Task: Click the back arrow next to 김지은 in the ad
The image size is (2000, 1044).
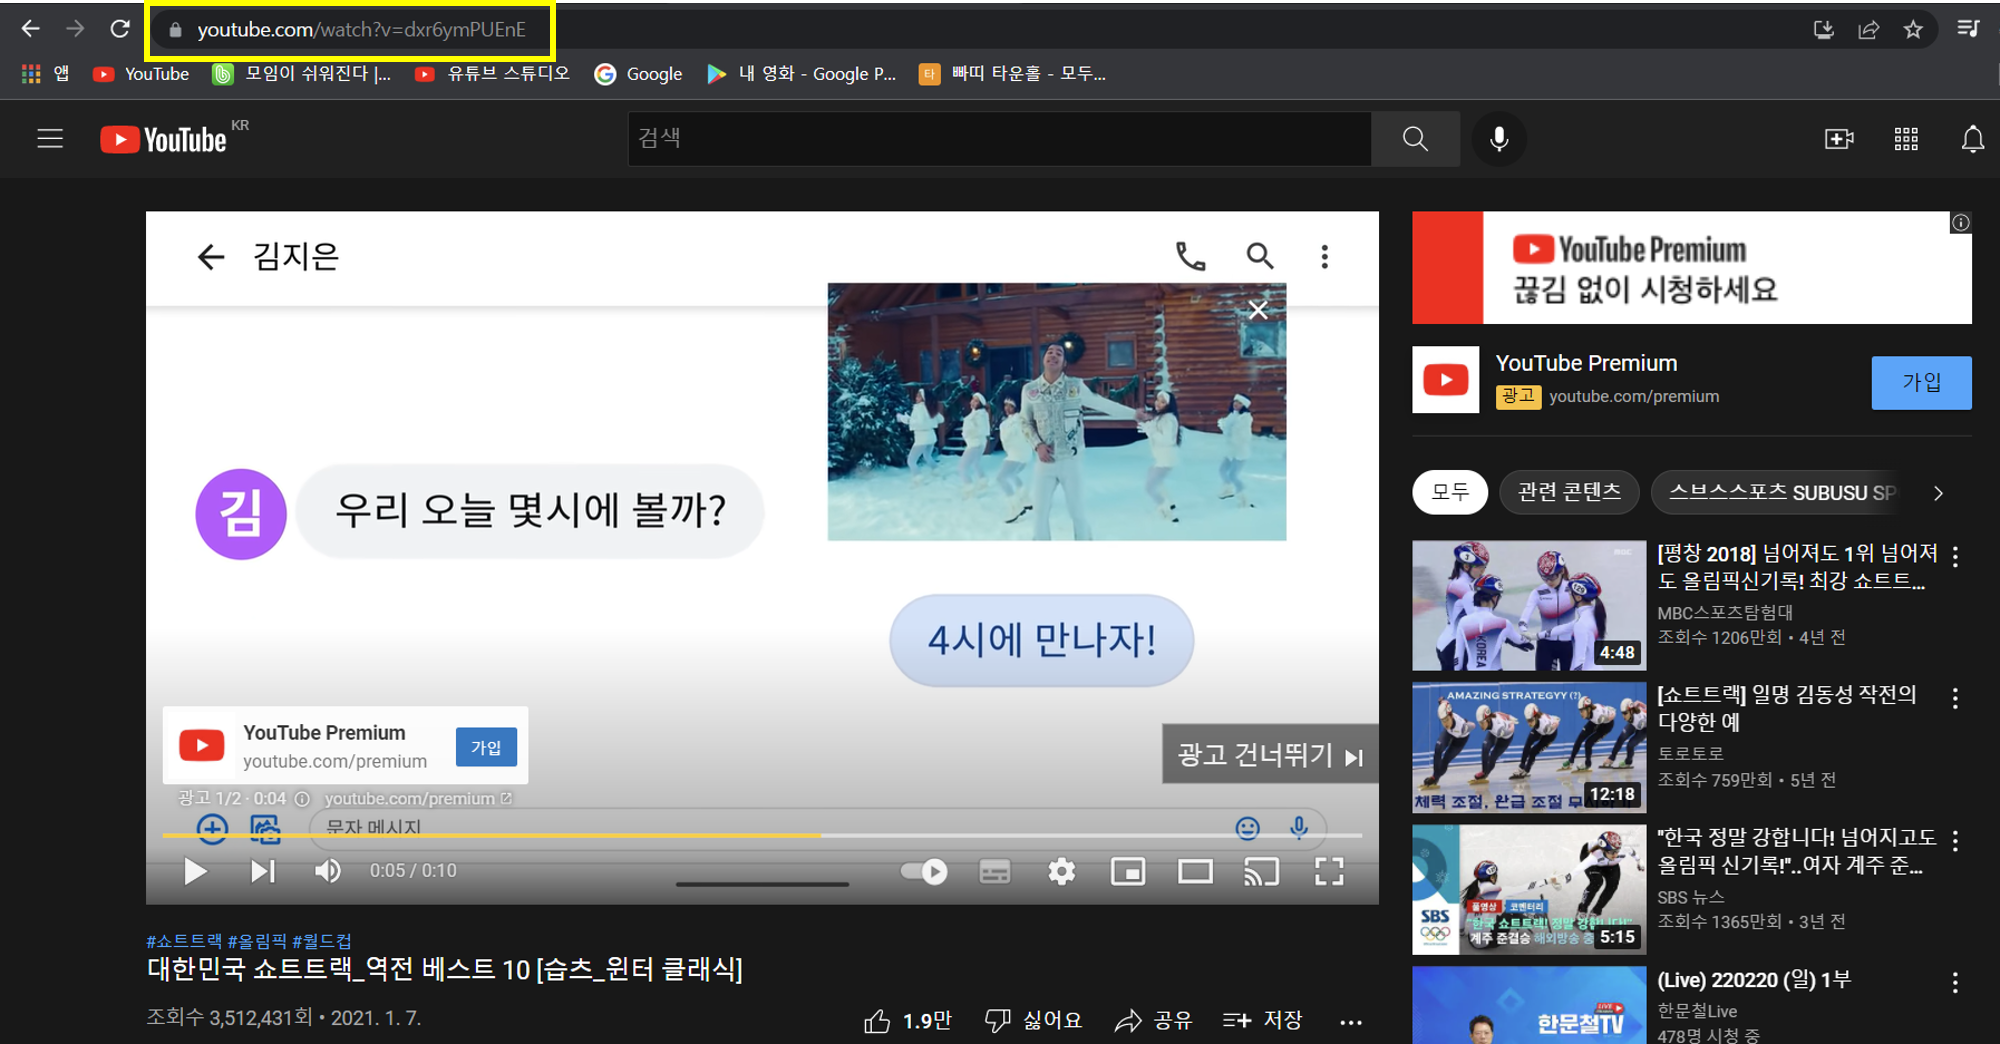Action: click(211, 257)
